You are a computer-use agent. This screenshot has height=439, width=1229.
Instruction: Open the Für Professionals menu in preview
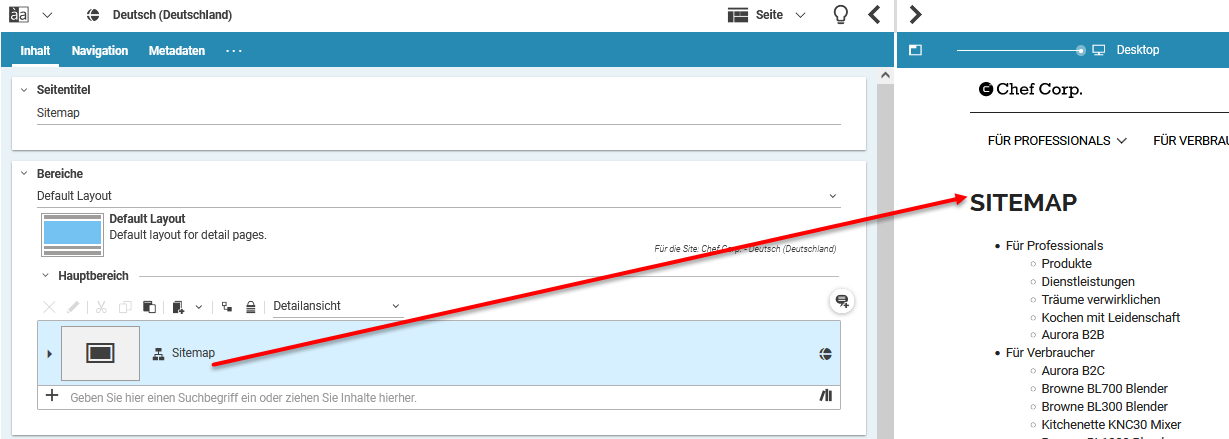click(1057, 141)
